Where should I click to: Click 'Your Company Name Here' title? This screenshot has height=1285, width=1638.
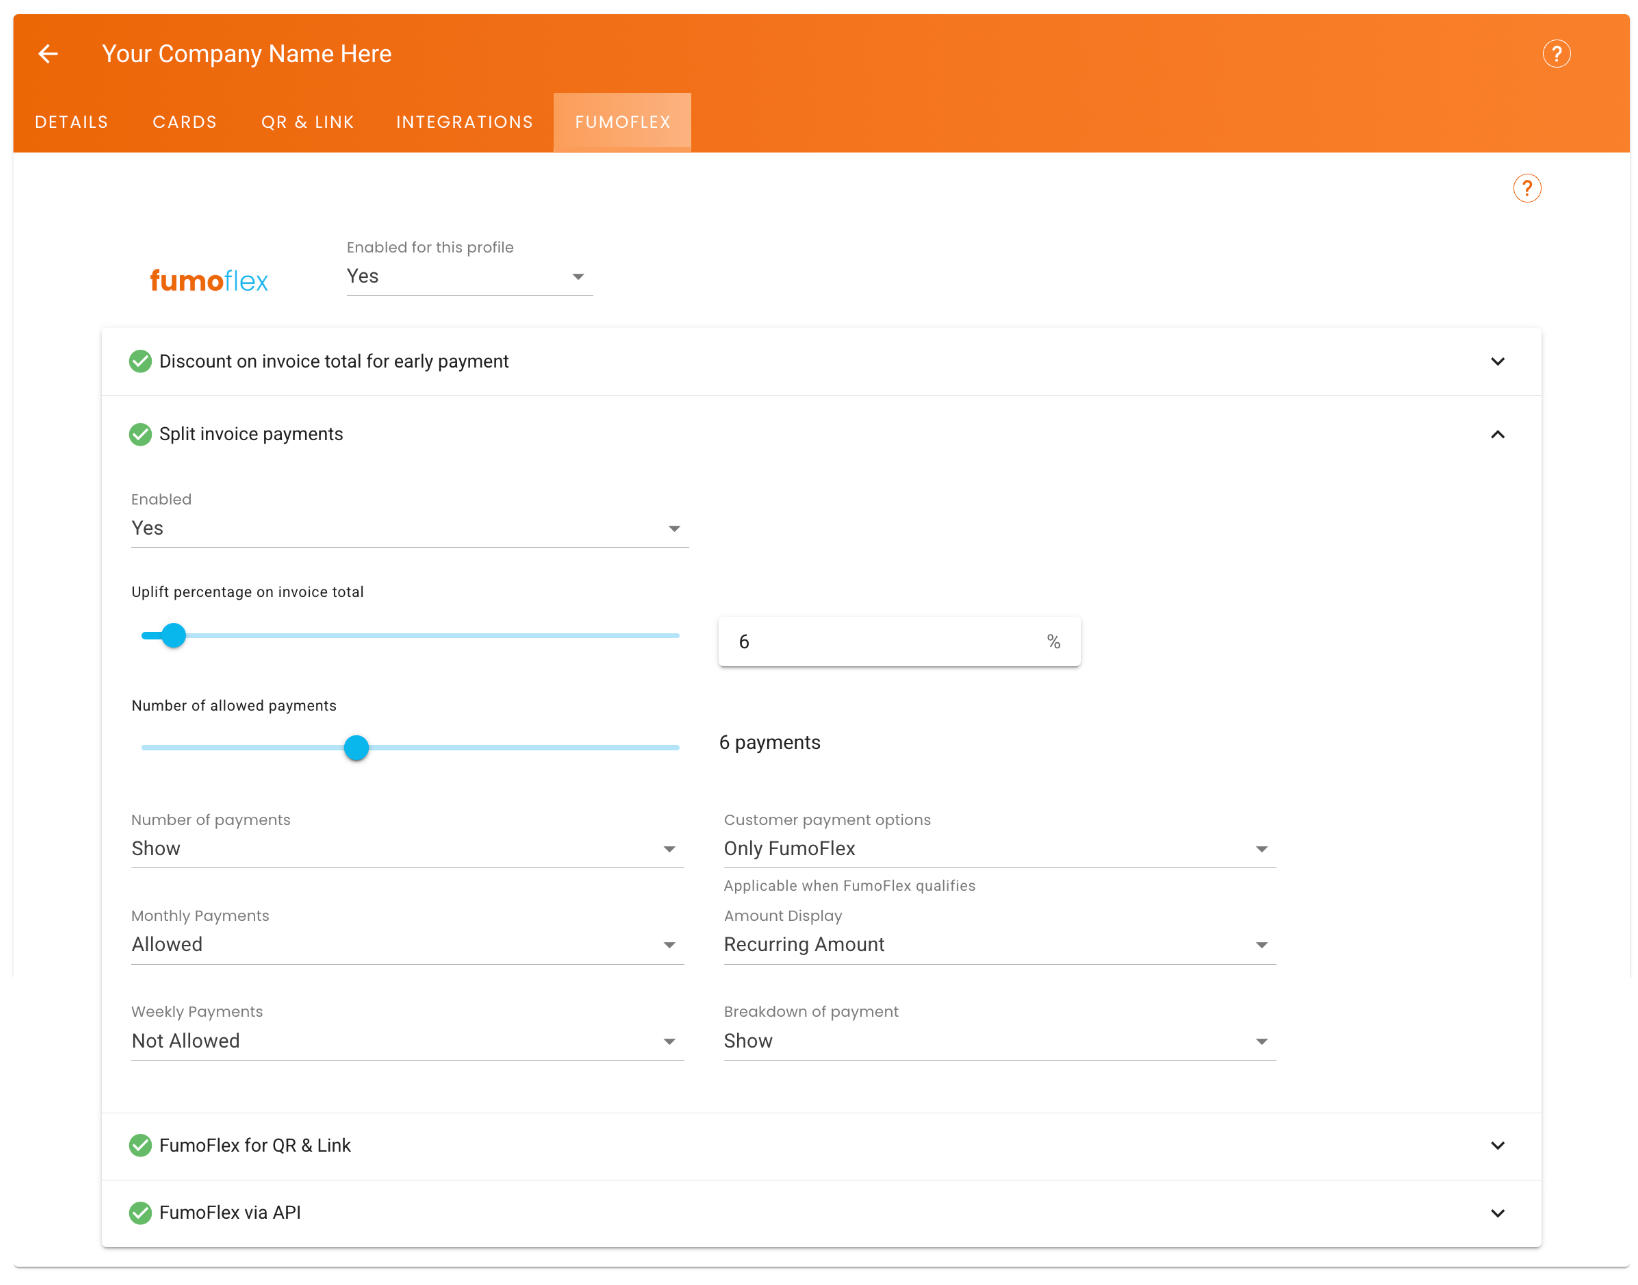point(247,54)
